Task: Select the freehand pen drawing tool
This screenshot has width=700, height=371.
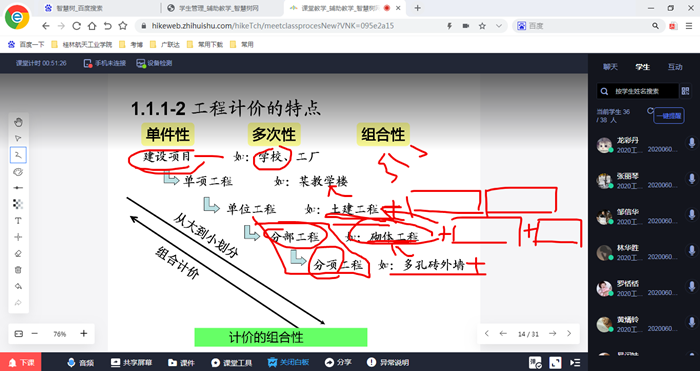Action: pyautogui.click(x=18, y=155)
